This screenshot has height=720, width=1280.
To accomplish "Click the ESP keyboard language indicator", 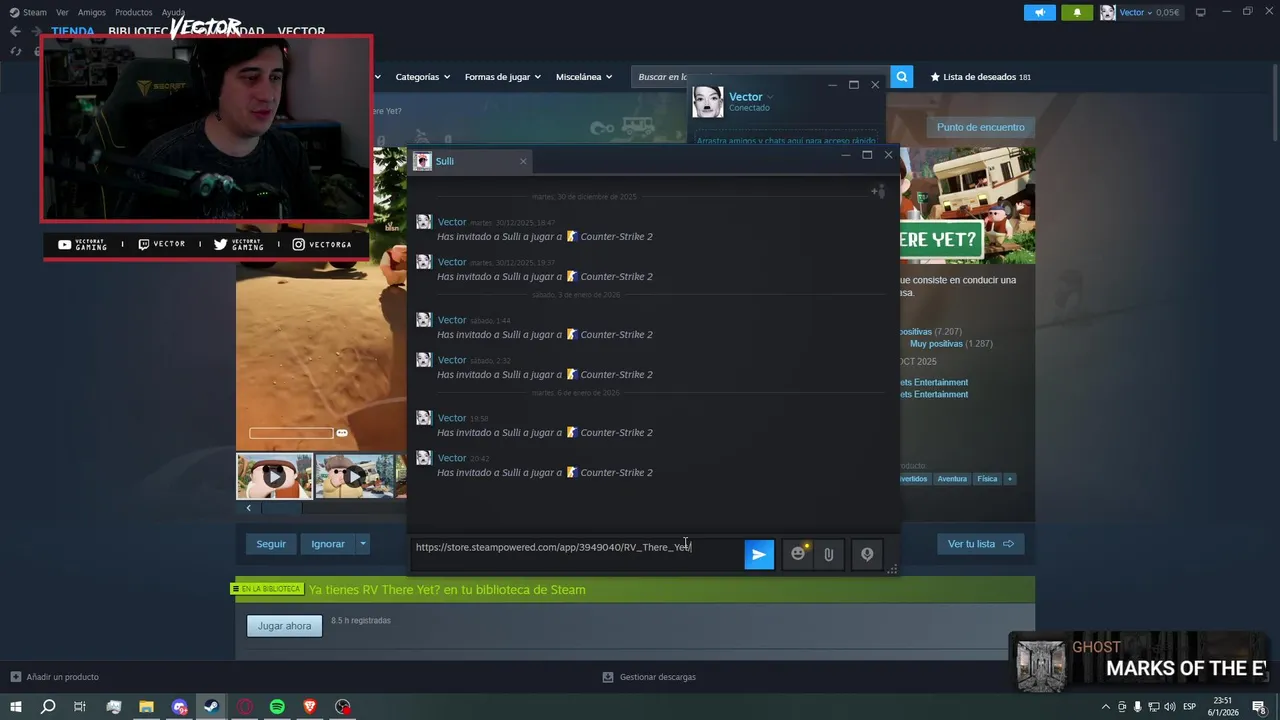I will tap(1190, 707).
